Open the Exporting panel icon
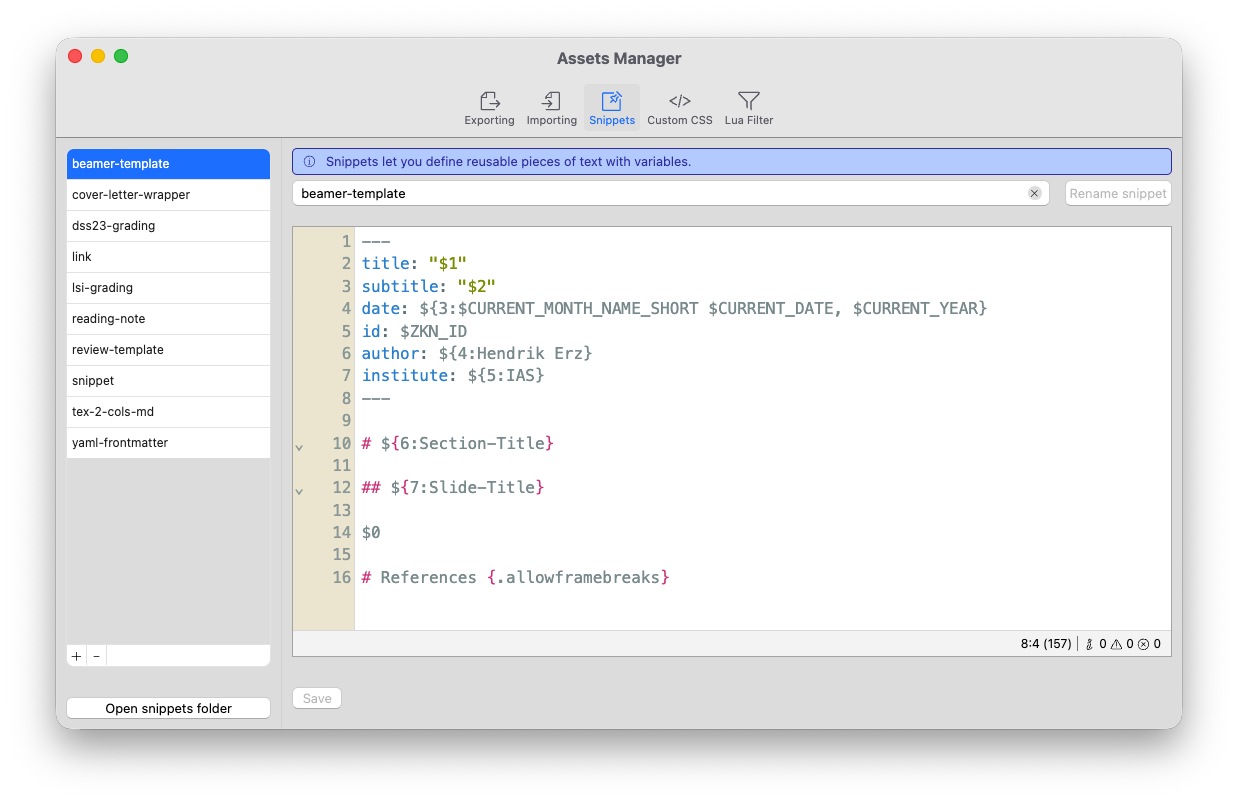 (x=489, y=106)
